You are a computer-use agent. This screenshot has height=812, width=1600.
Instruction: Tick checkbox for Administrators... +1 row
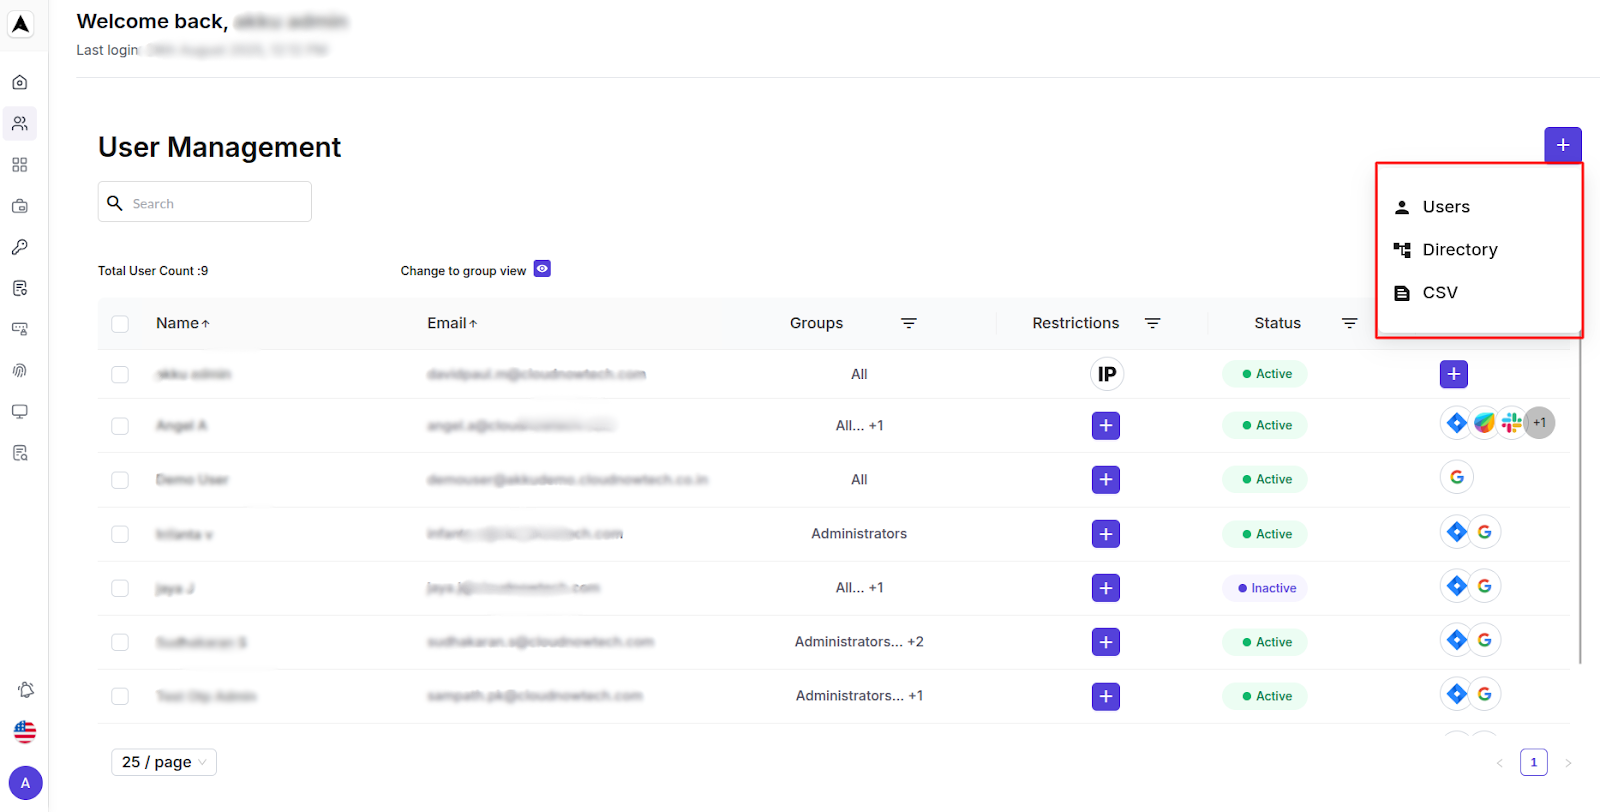[120, 696]
